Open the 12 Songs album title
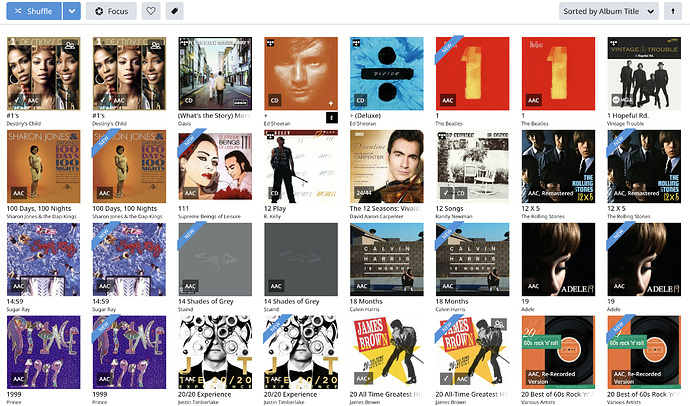Image resolution: width=690 pixels, height=406 pixels. pos(449,208)
